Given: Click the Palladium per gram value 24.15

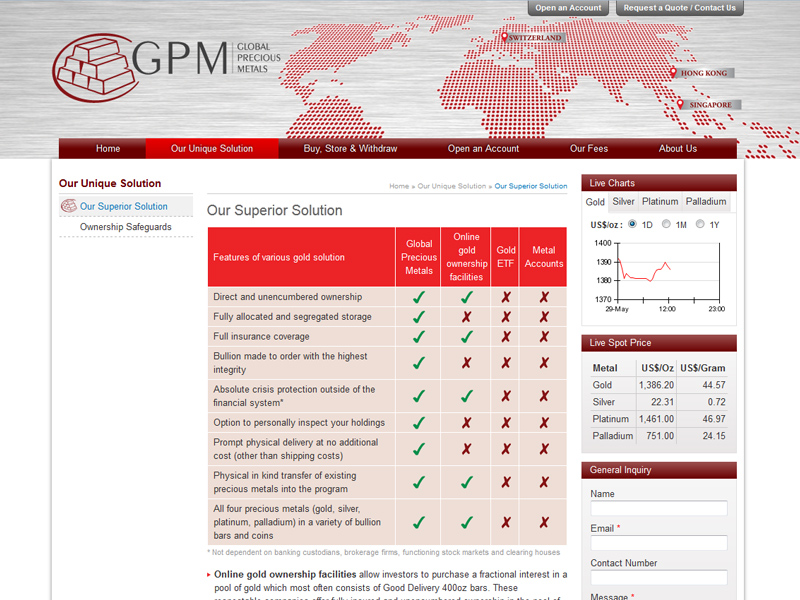Looking at the screenshot, I should click(714, 436).
